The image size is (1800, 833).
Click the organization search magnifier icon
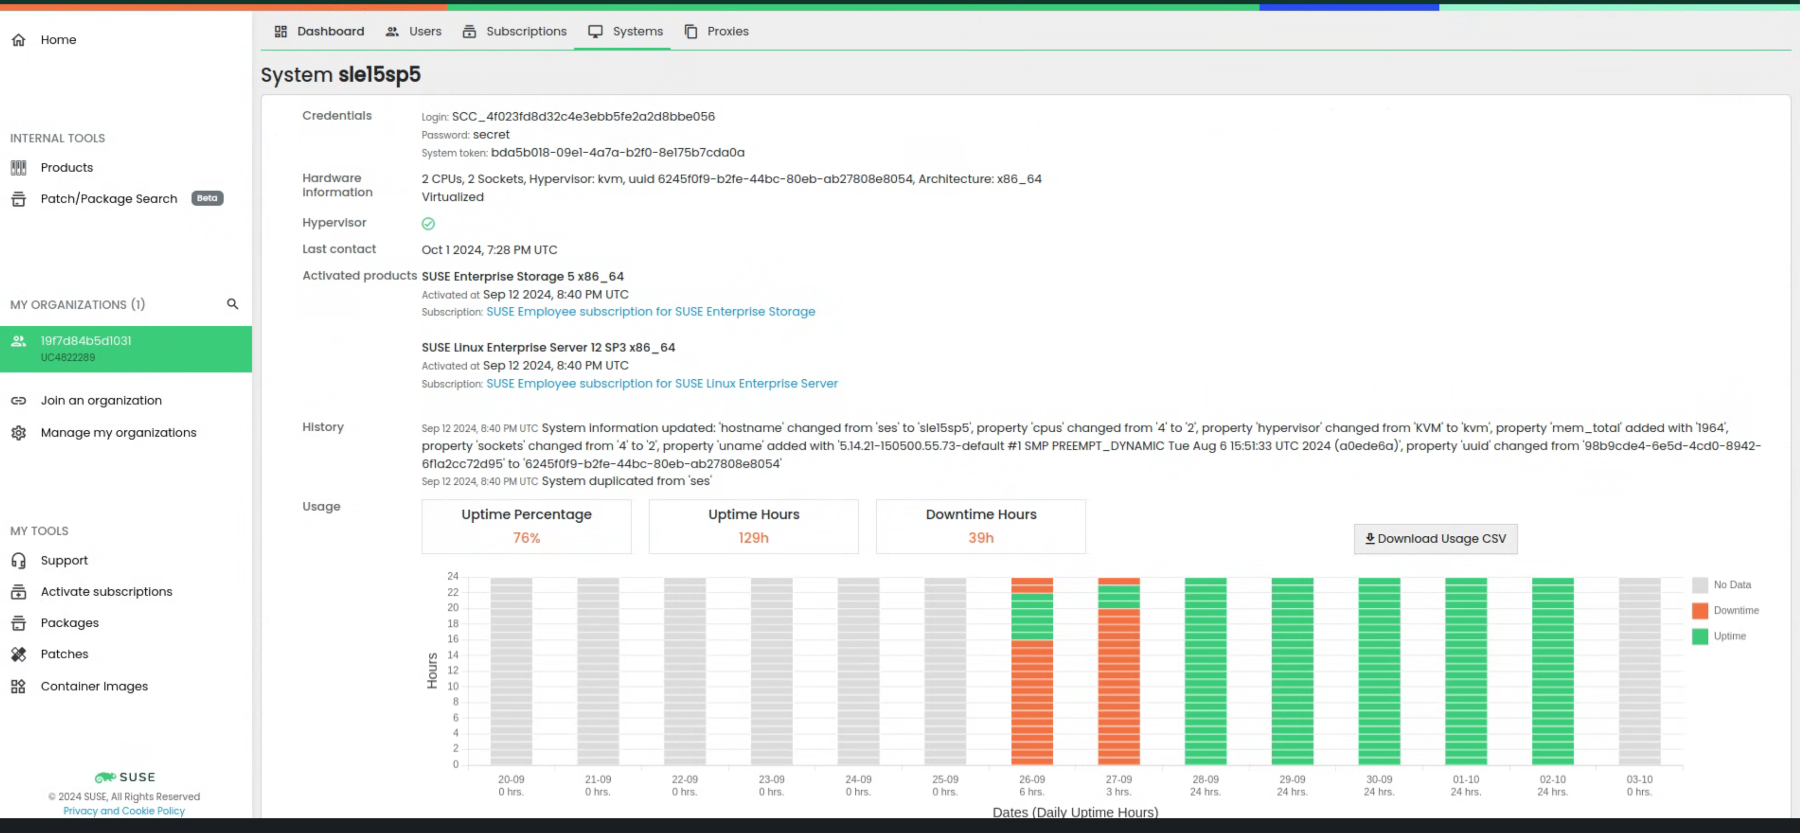click(232, 304)
